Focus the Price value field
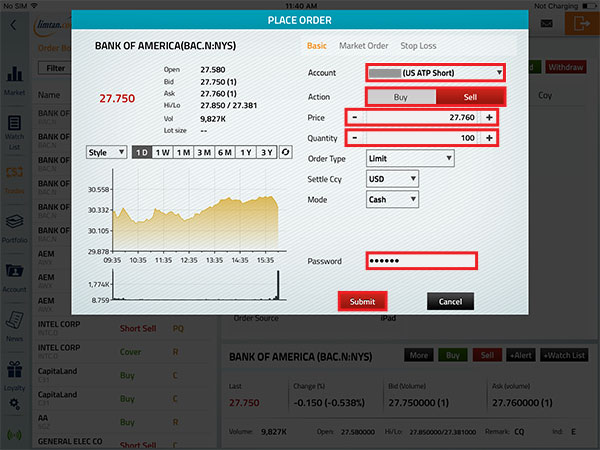The width and height of the screenshot is (600, 450). click(422, 117)
